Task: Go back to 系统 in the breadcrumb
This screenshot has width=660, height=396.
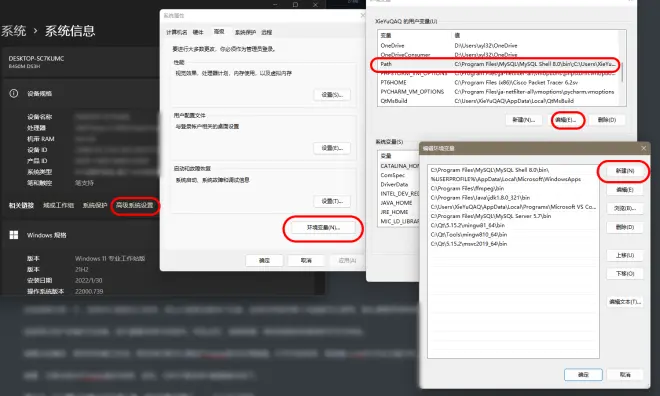Action: click(x=13, y=31)
